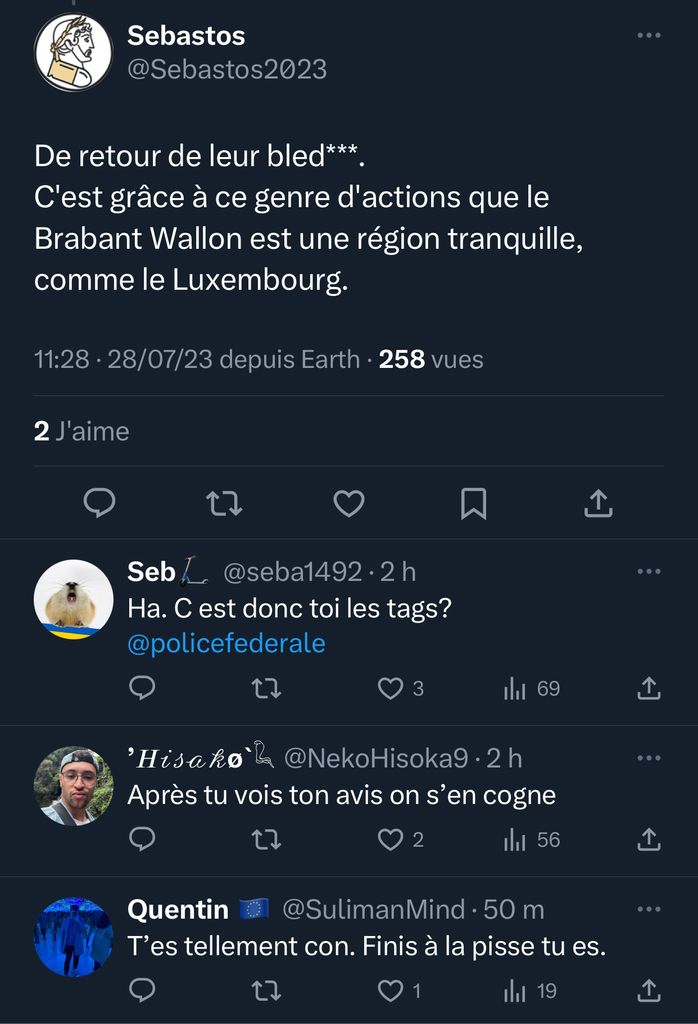
Task: Retweet the main Sebastos tweet
Action: (x=224, y=503)
